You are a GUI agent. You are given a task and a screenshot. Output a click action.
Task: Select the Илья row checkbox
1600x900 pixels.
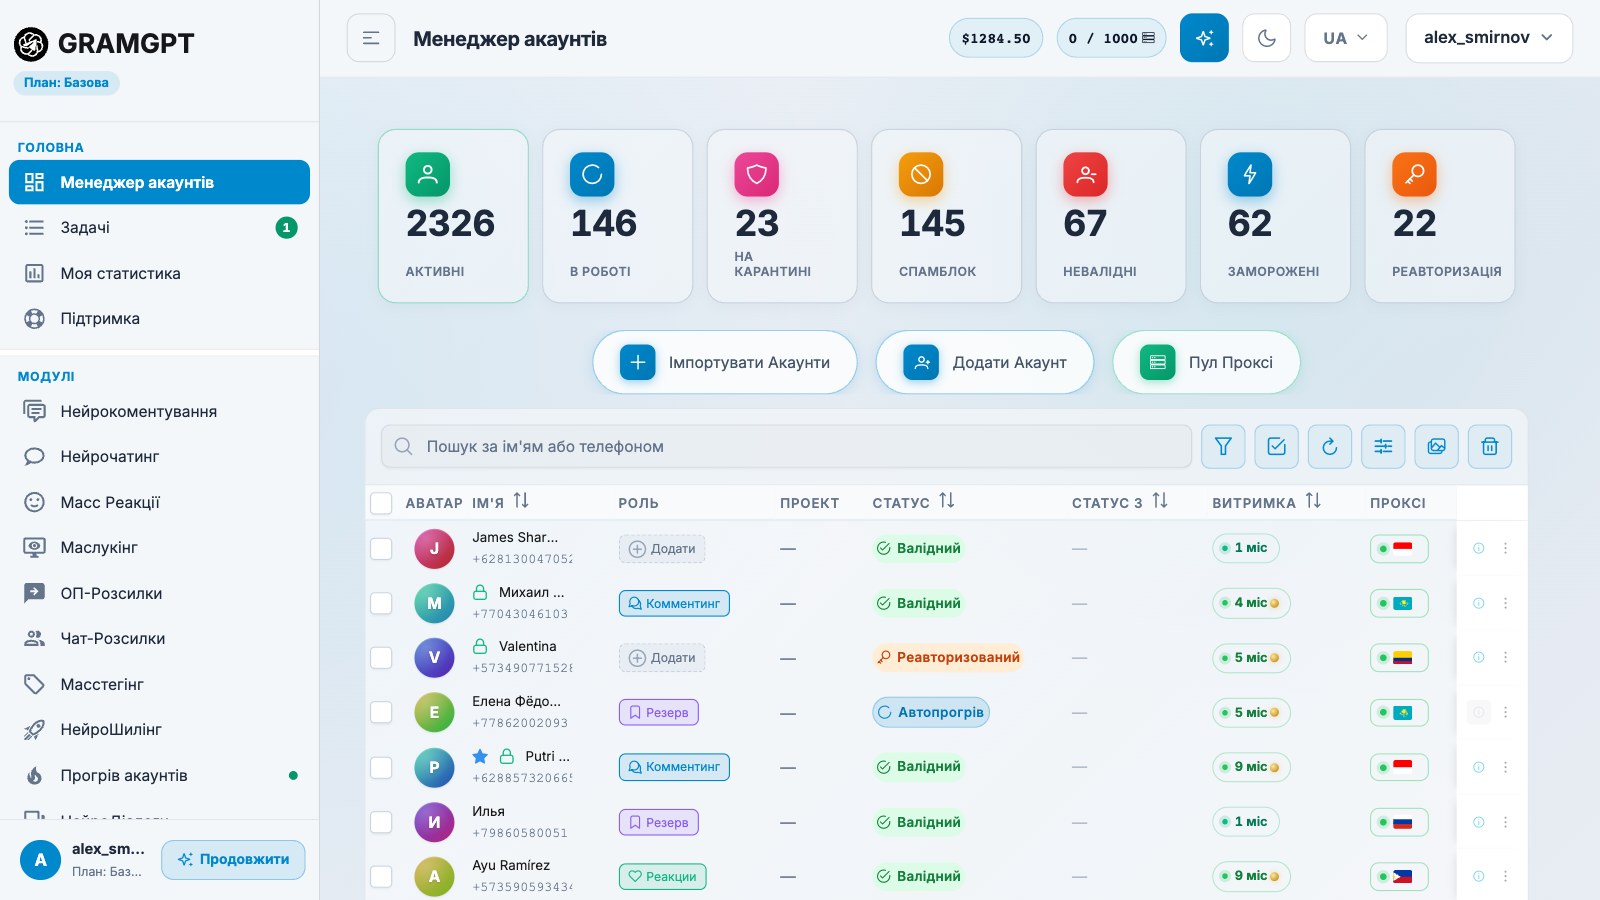[381, 822]
